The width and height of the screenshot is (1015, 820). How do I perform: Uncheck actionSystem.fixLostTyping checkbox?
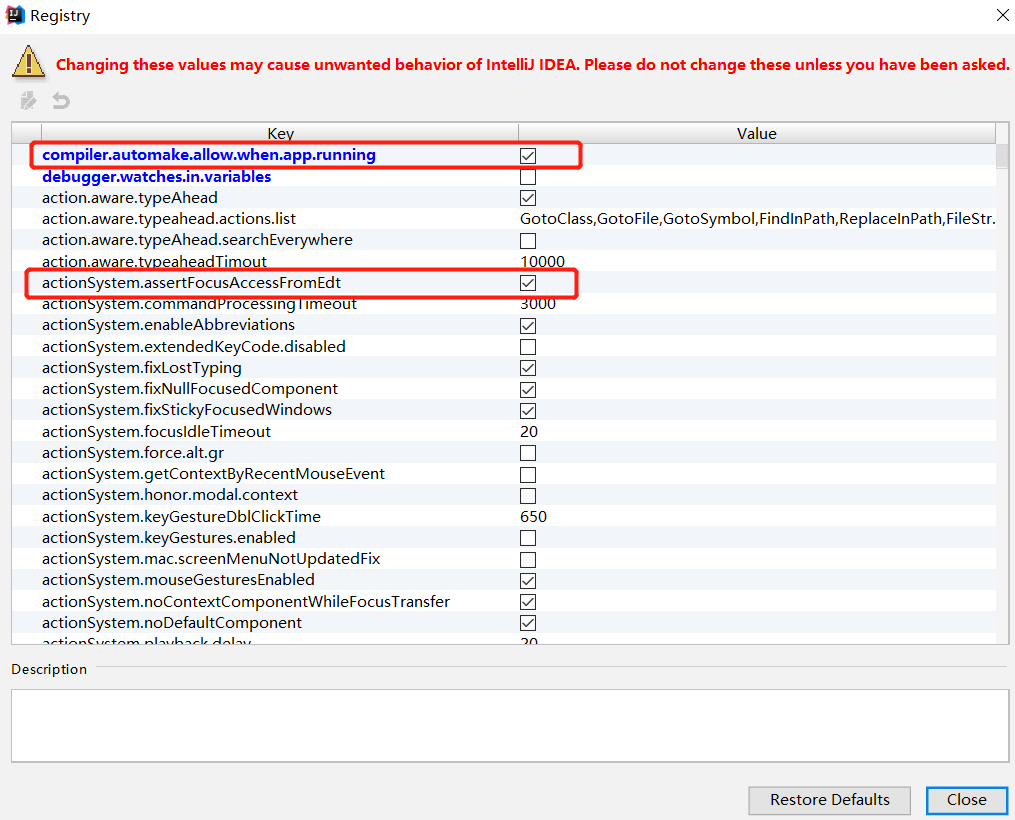[x=528, y=368]
